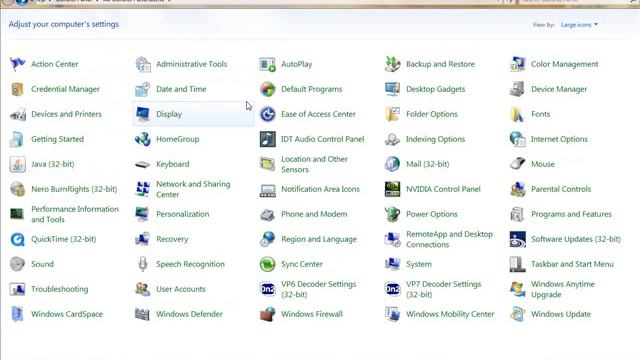Open the Windows CardSpace link

pyautogui.click(x=67, y=314)
